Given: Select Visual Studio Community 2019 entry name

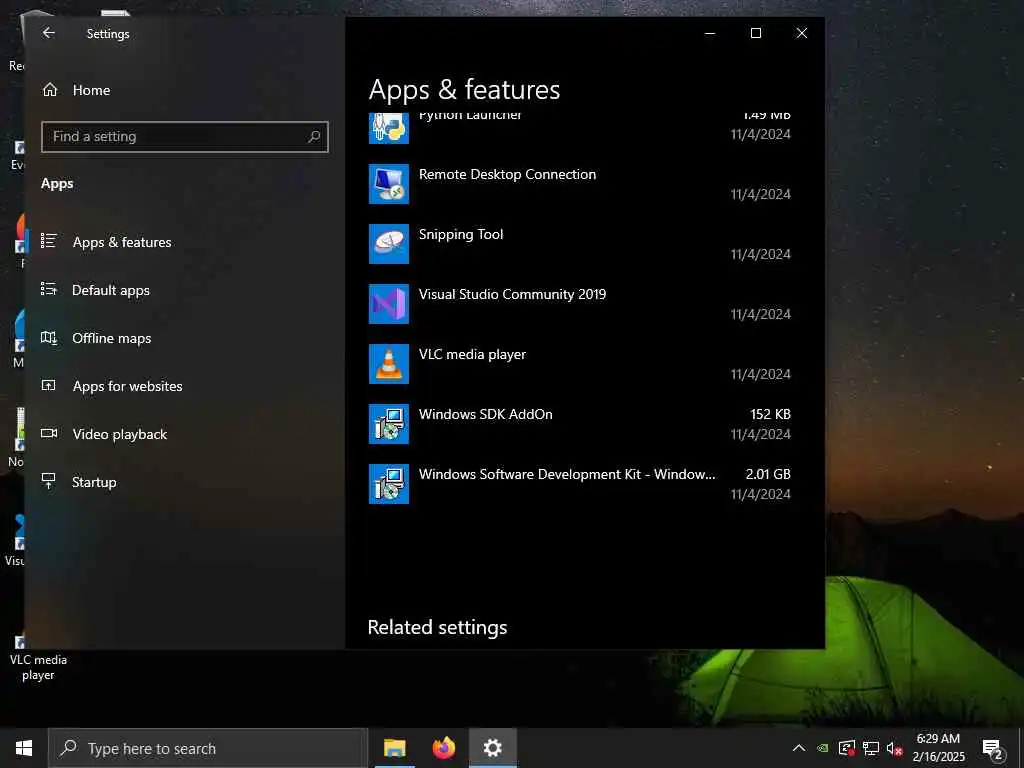Looking at the screenshot, I should 513,294.
